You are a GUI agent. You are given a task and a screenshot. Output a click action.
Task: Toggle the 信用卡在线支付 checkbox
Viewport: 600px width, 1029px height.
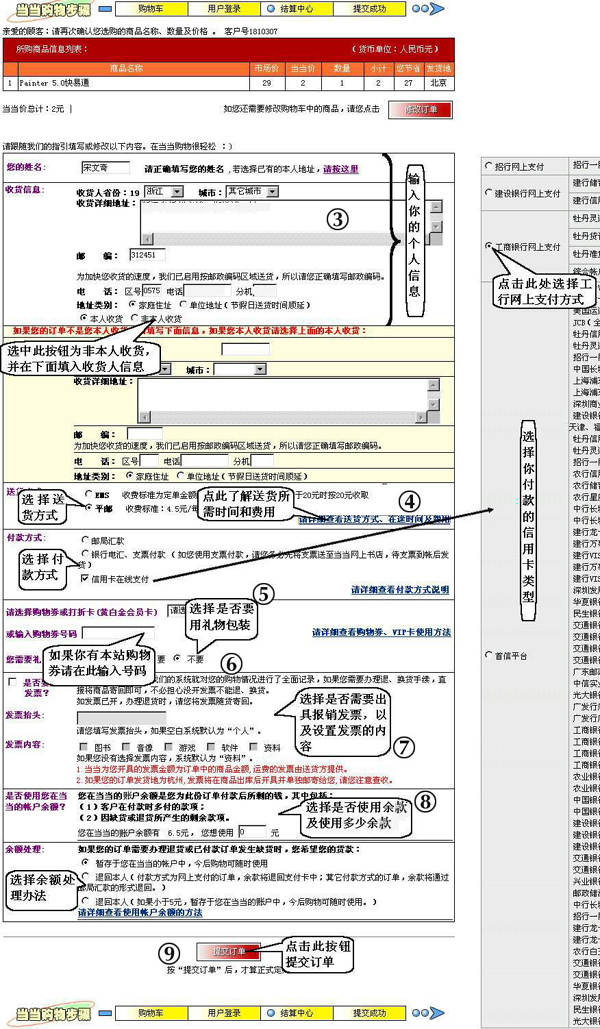click(x=84, y=578)
